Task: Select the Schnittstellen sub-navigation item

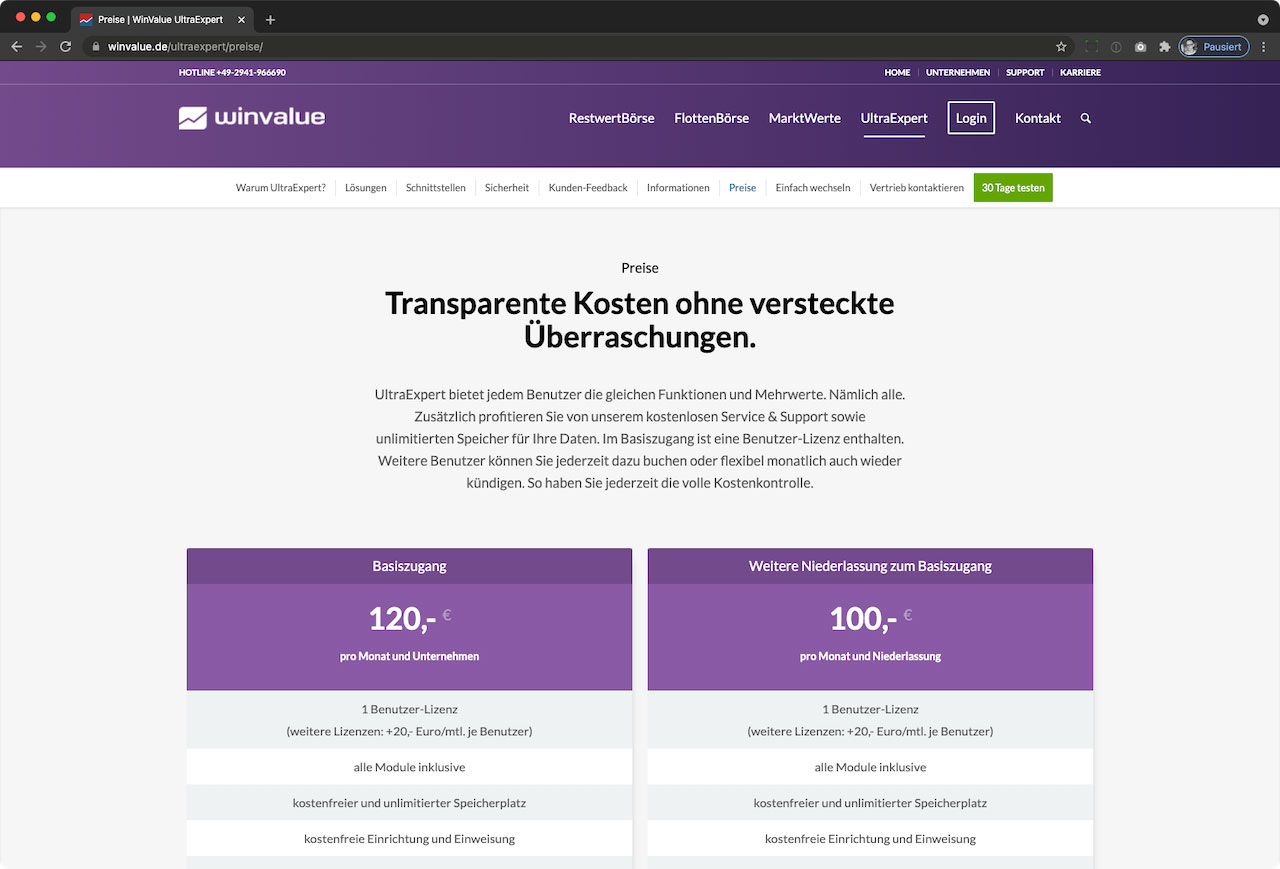Action: (435, 188)
